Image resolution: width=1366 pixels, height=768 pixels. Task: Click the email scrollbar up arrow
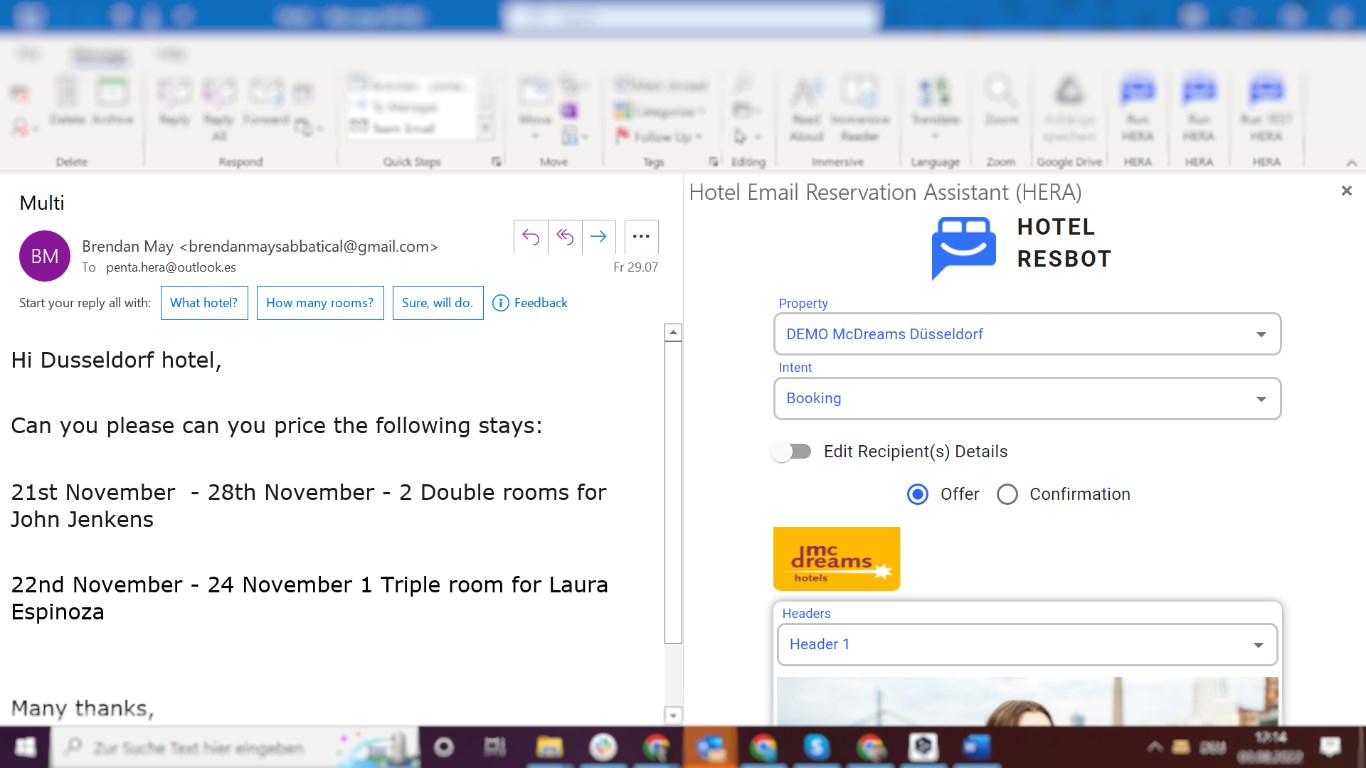pyautogui.click(x=673, y=332)
